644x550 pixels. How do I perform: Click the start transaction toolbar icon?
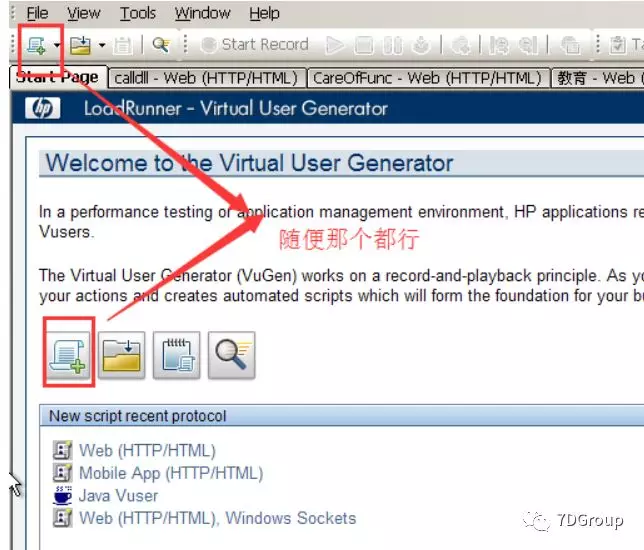499,45
